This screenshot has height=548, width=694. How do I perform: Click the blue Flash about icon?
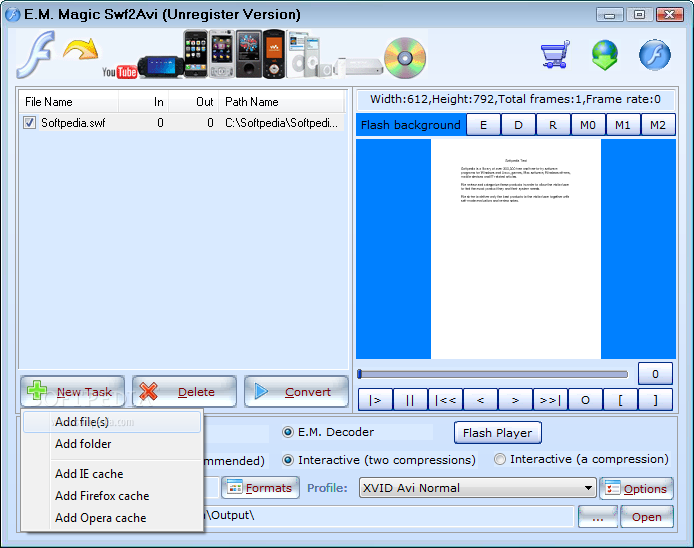655,55
